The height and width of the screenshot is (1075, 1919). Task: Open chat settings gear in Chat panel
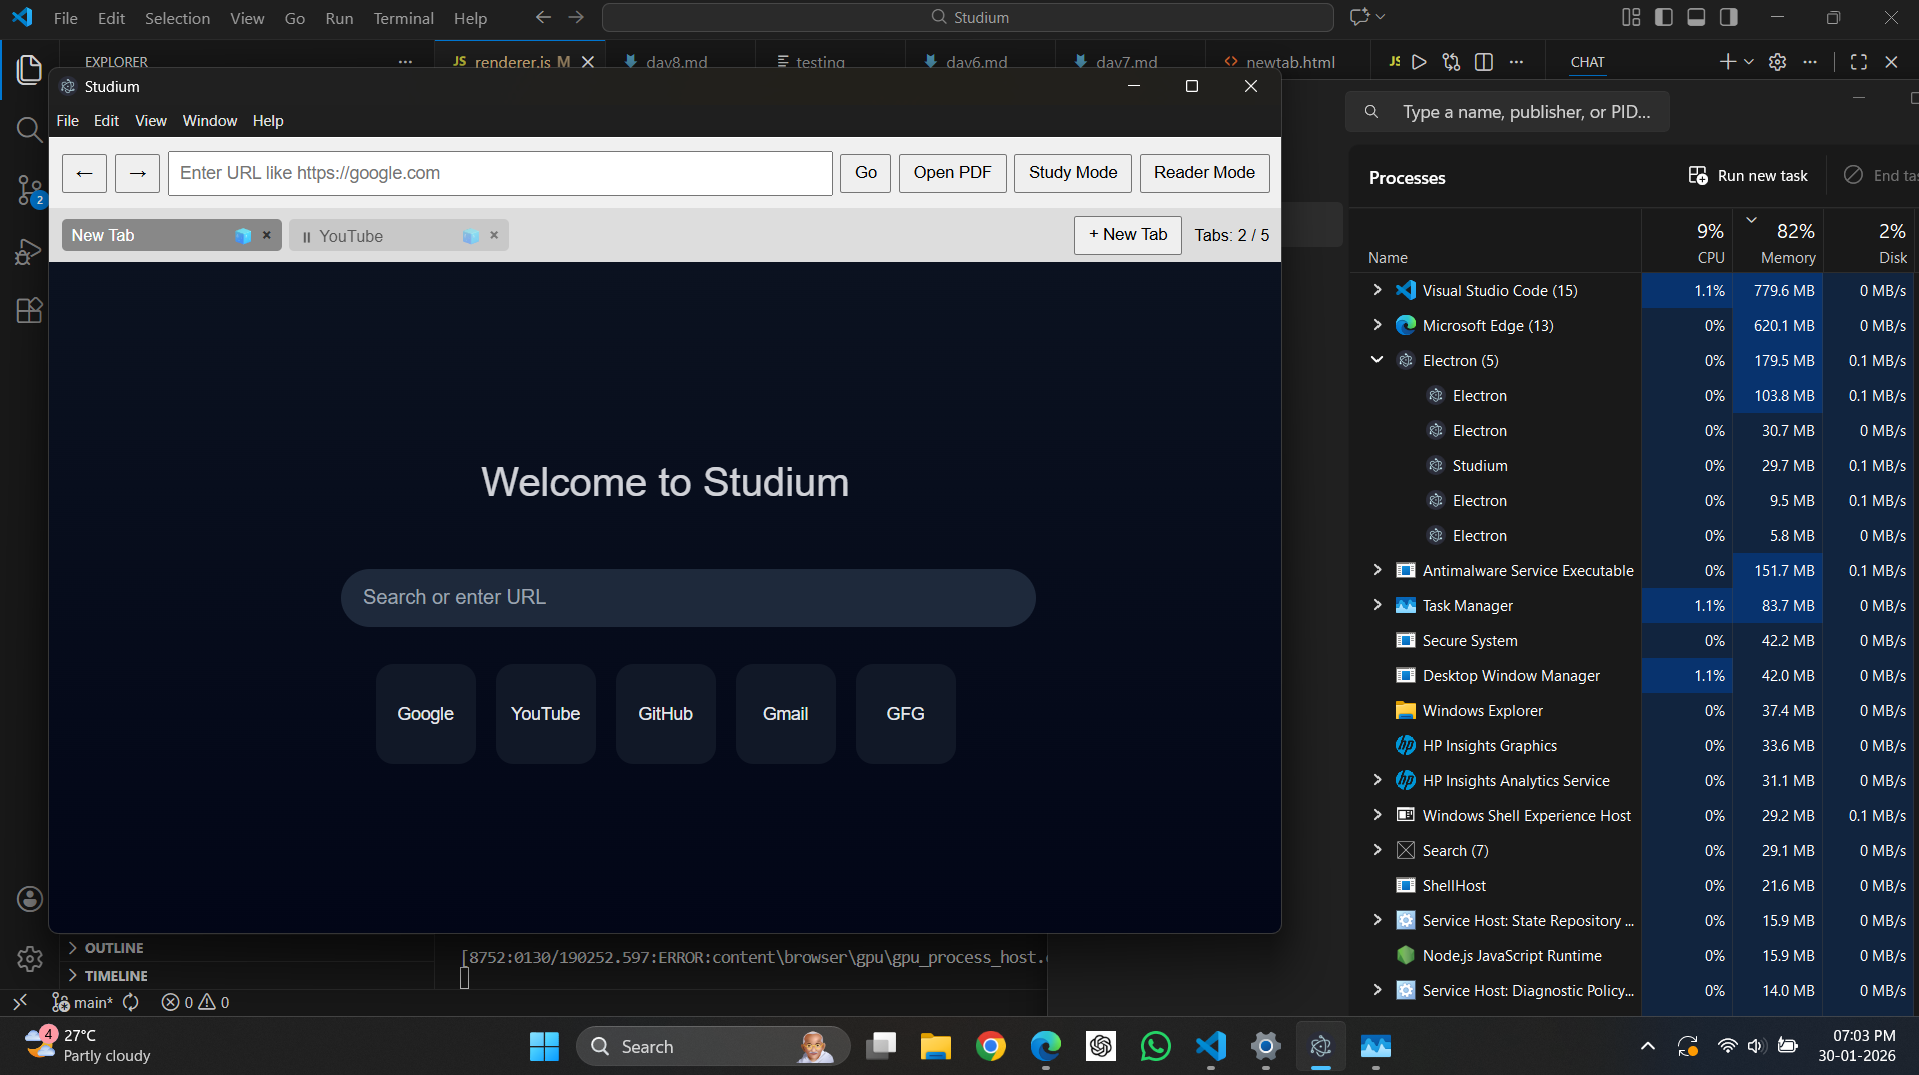[x=1777, y=62]
